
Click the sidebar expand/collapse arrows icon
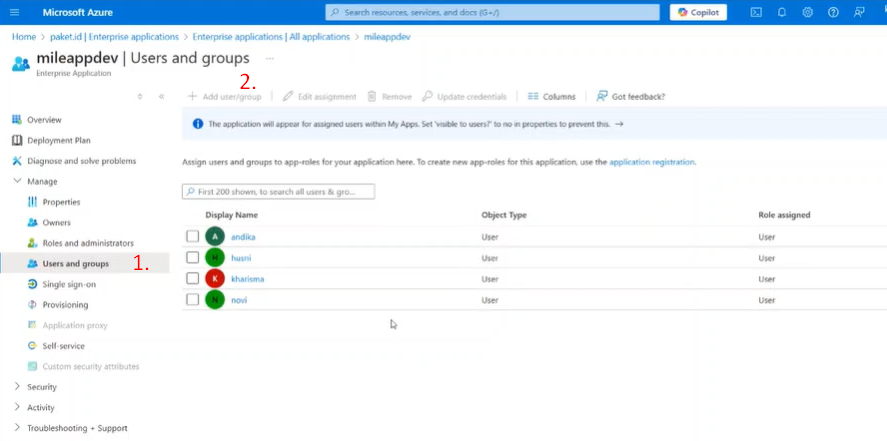(x=140, y=97)
